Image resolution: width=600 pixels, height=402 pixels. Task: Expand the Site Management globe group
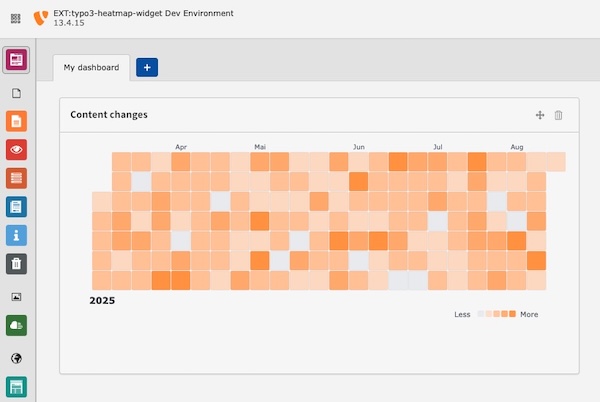(16, 358)
